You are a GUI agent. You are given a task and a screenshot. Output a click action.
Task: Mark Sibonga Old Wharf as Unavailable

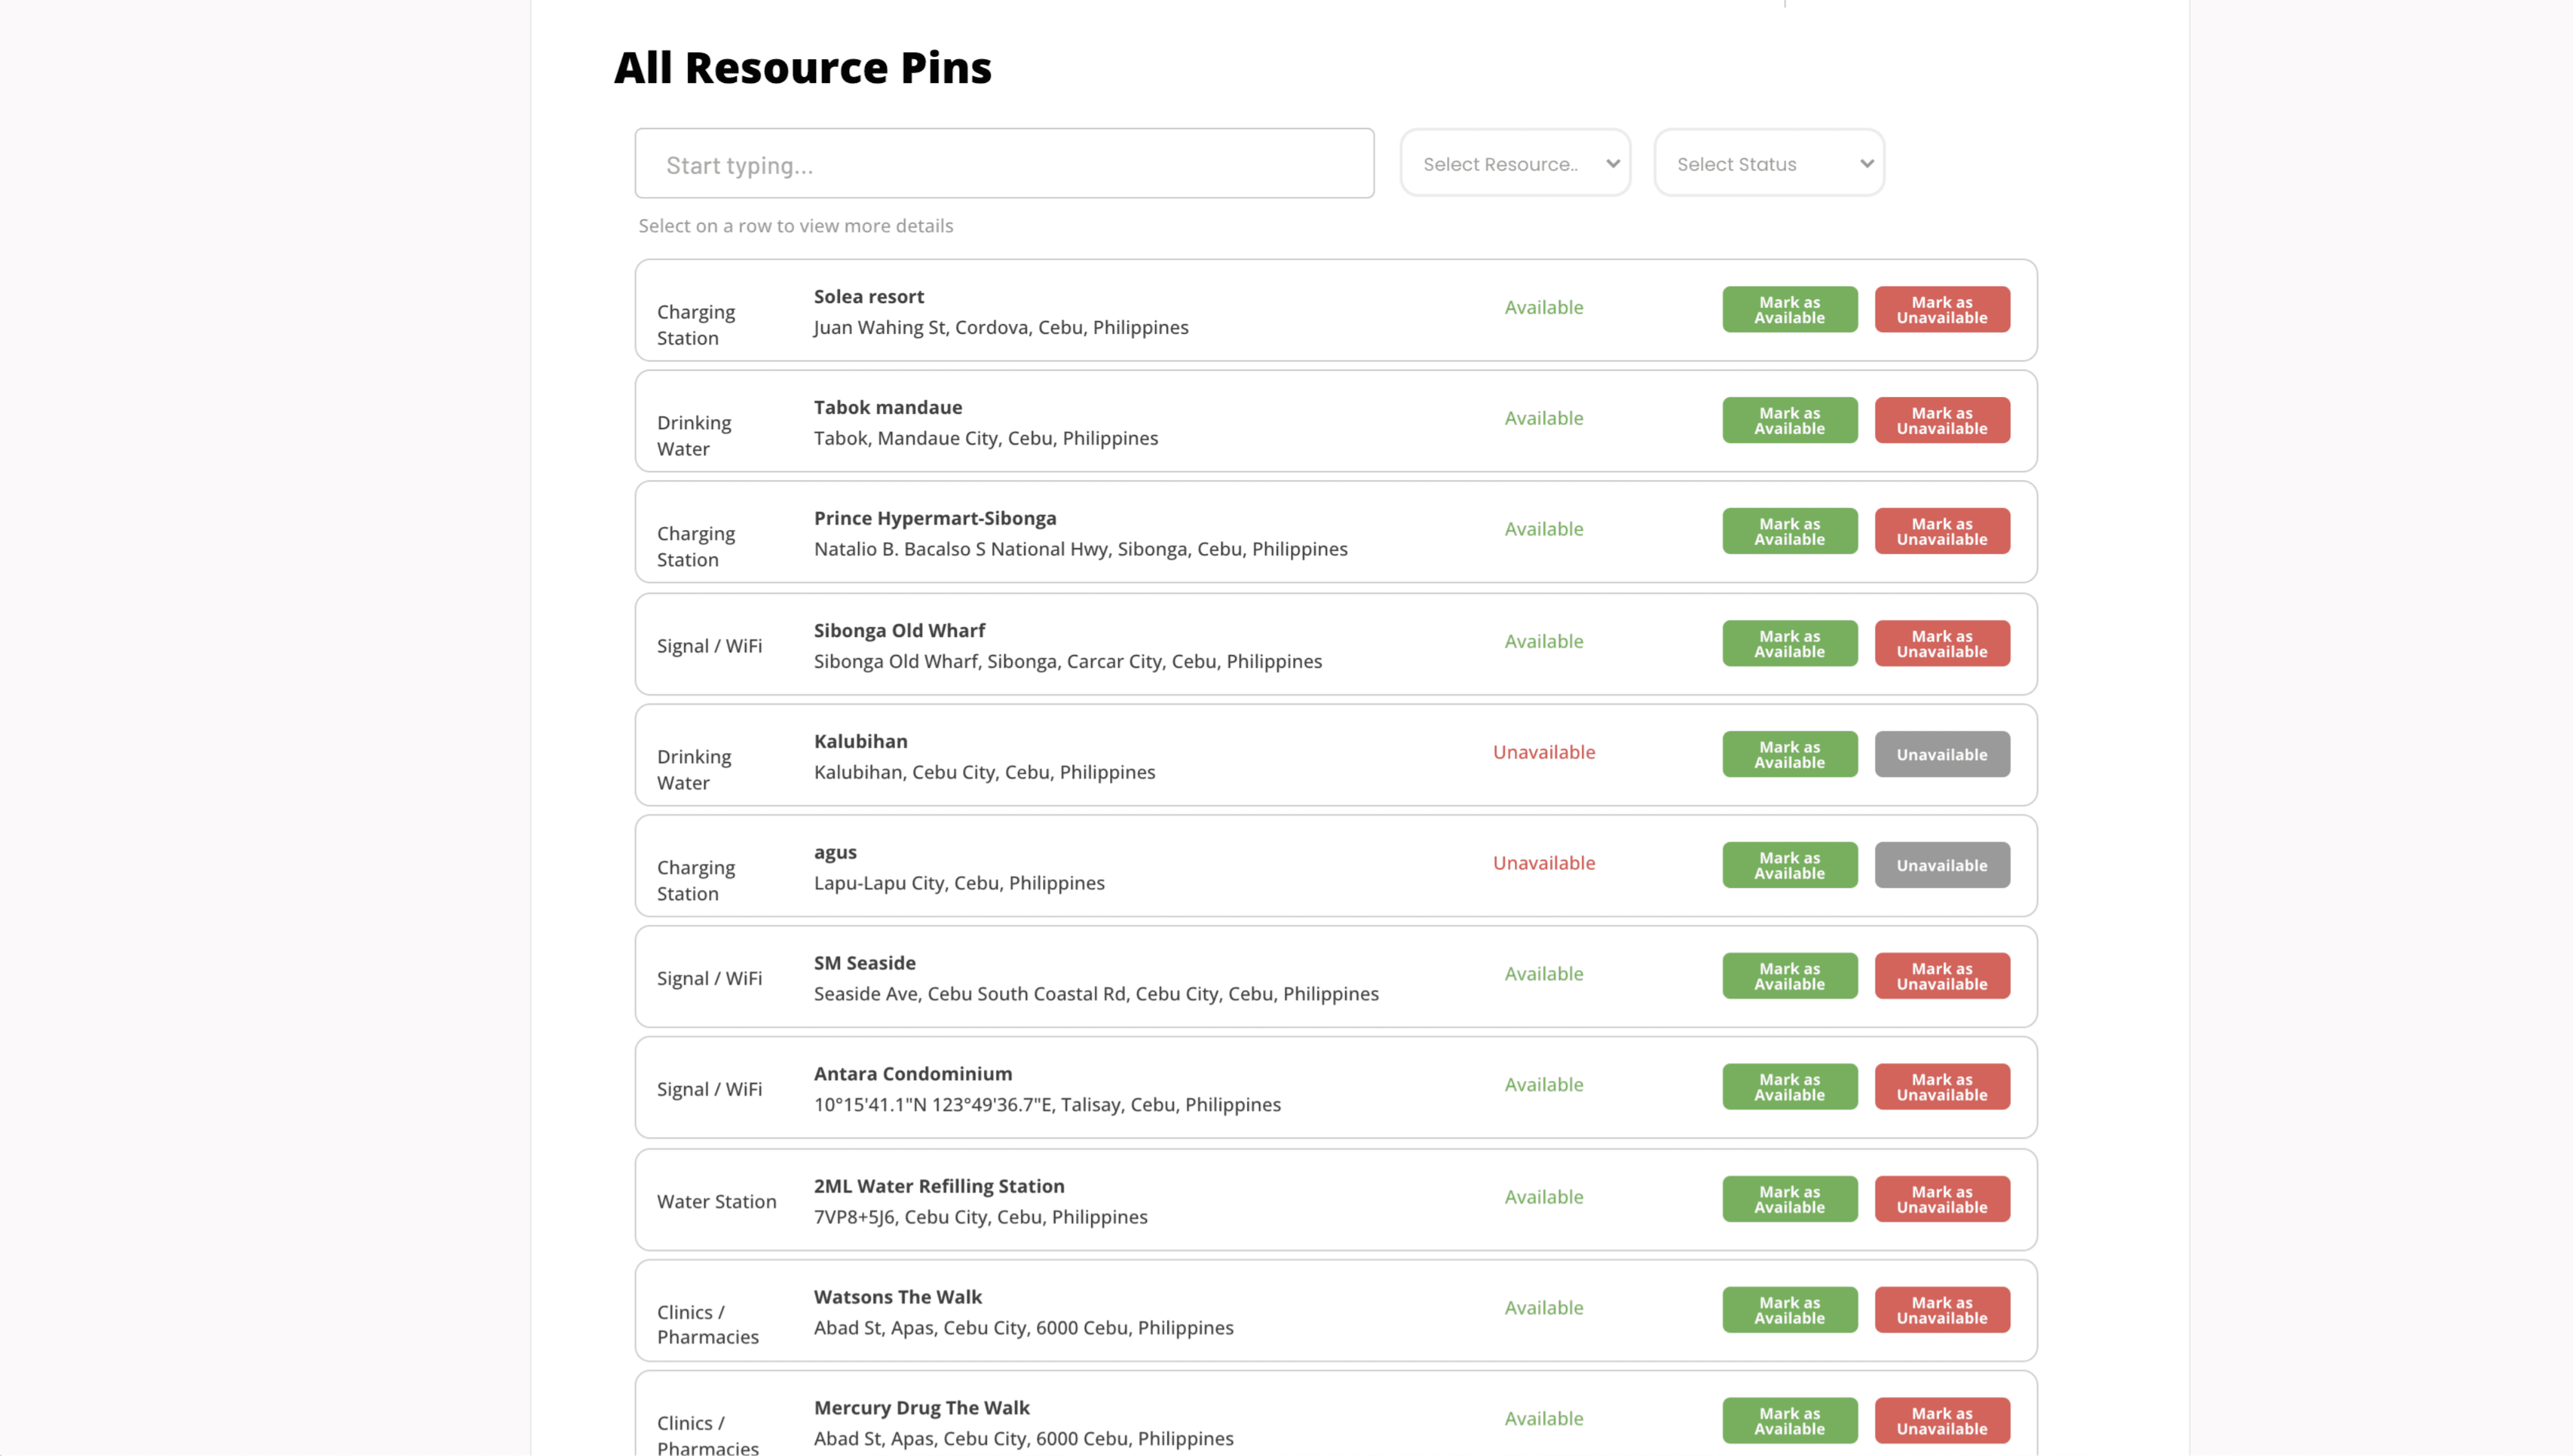(x=1941, y=644)
